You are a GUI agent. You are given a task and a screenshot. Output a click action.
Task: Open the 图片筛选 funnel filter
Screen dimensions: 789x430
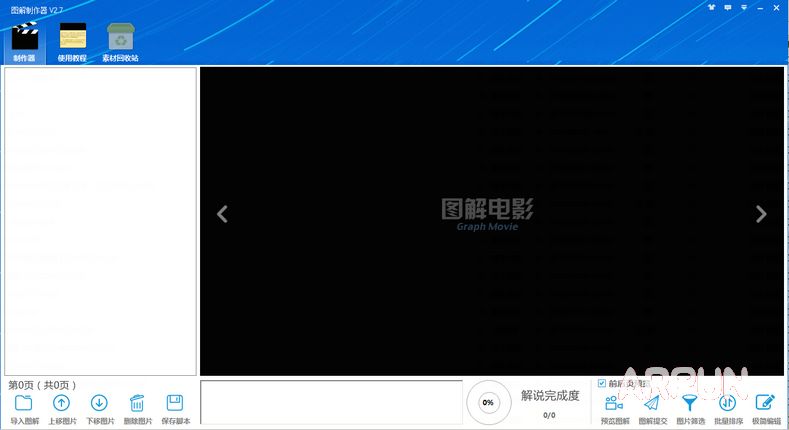(689, 403)
